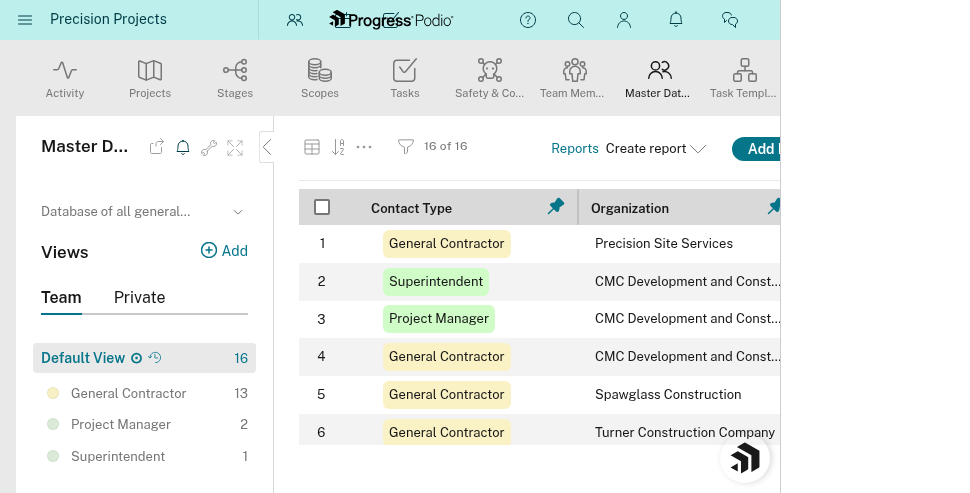Open the search magnifier icon

(576, 20)
